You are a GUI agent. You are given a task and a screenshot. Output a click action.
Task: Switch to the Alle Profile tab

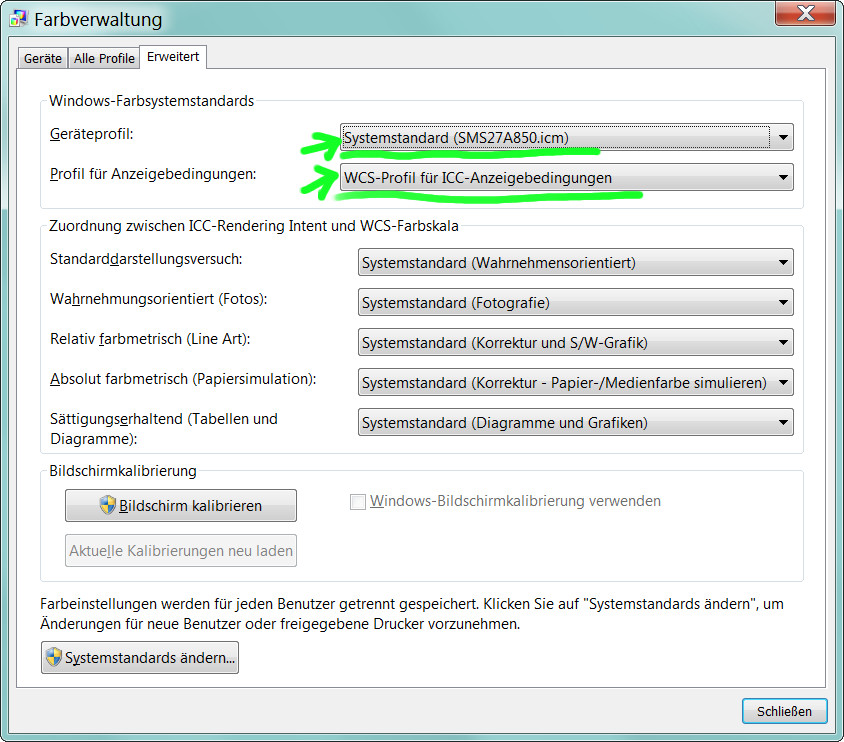[x=104, y=58]
